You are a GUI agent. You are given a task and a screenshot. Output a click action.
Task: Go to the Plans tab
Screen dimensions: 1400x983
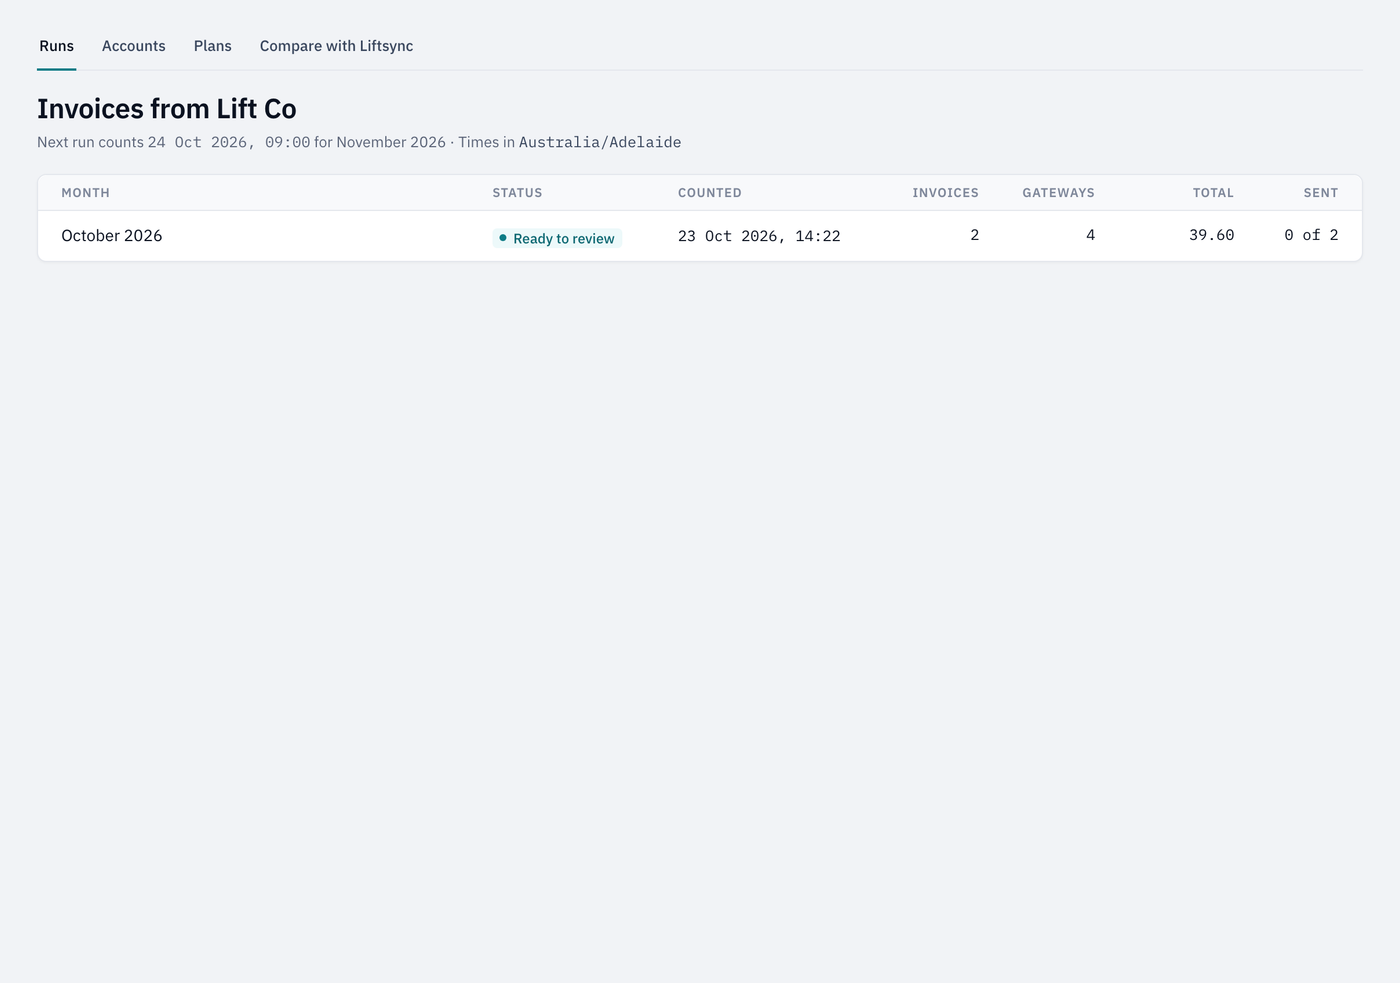[x=213, y=46]
